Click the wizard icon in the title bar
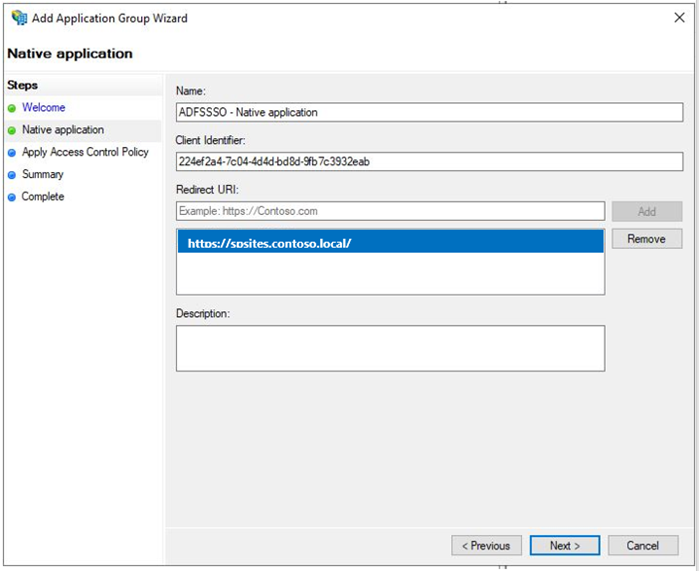This screenshot has height=571, width=699. (19, 18)
